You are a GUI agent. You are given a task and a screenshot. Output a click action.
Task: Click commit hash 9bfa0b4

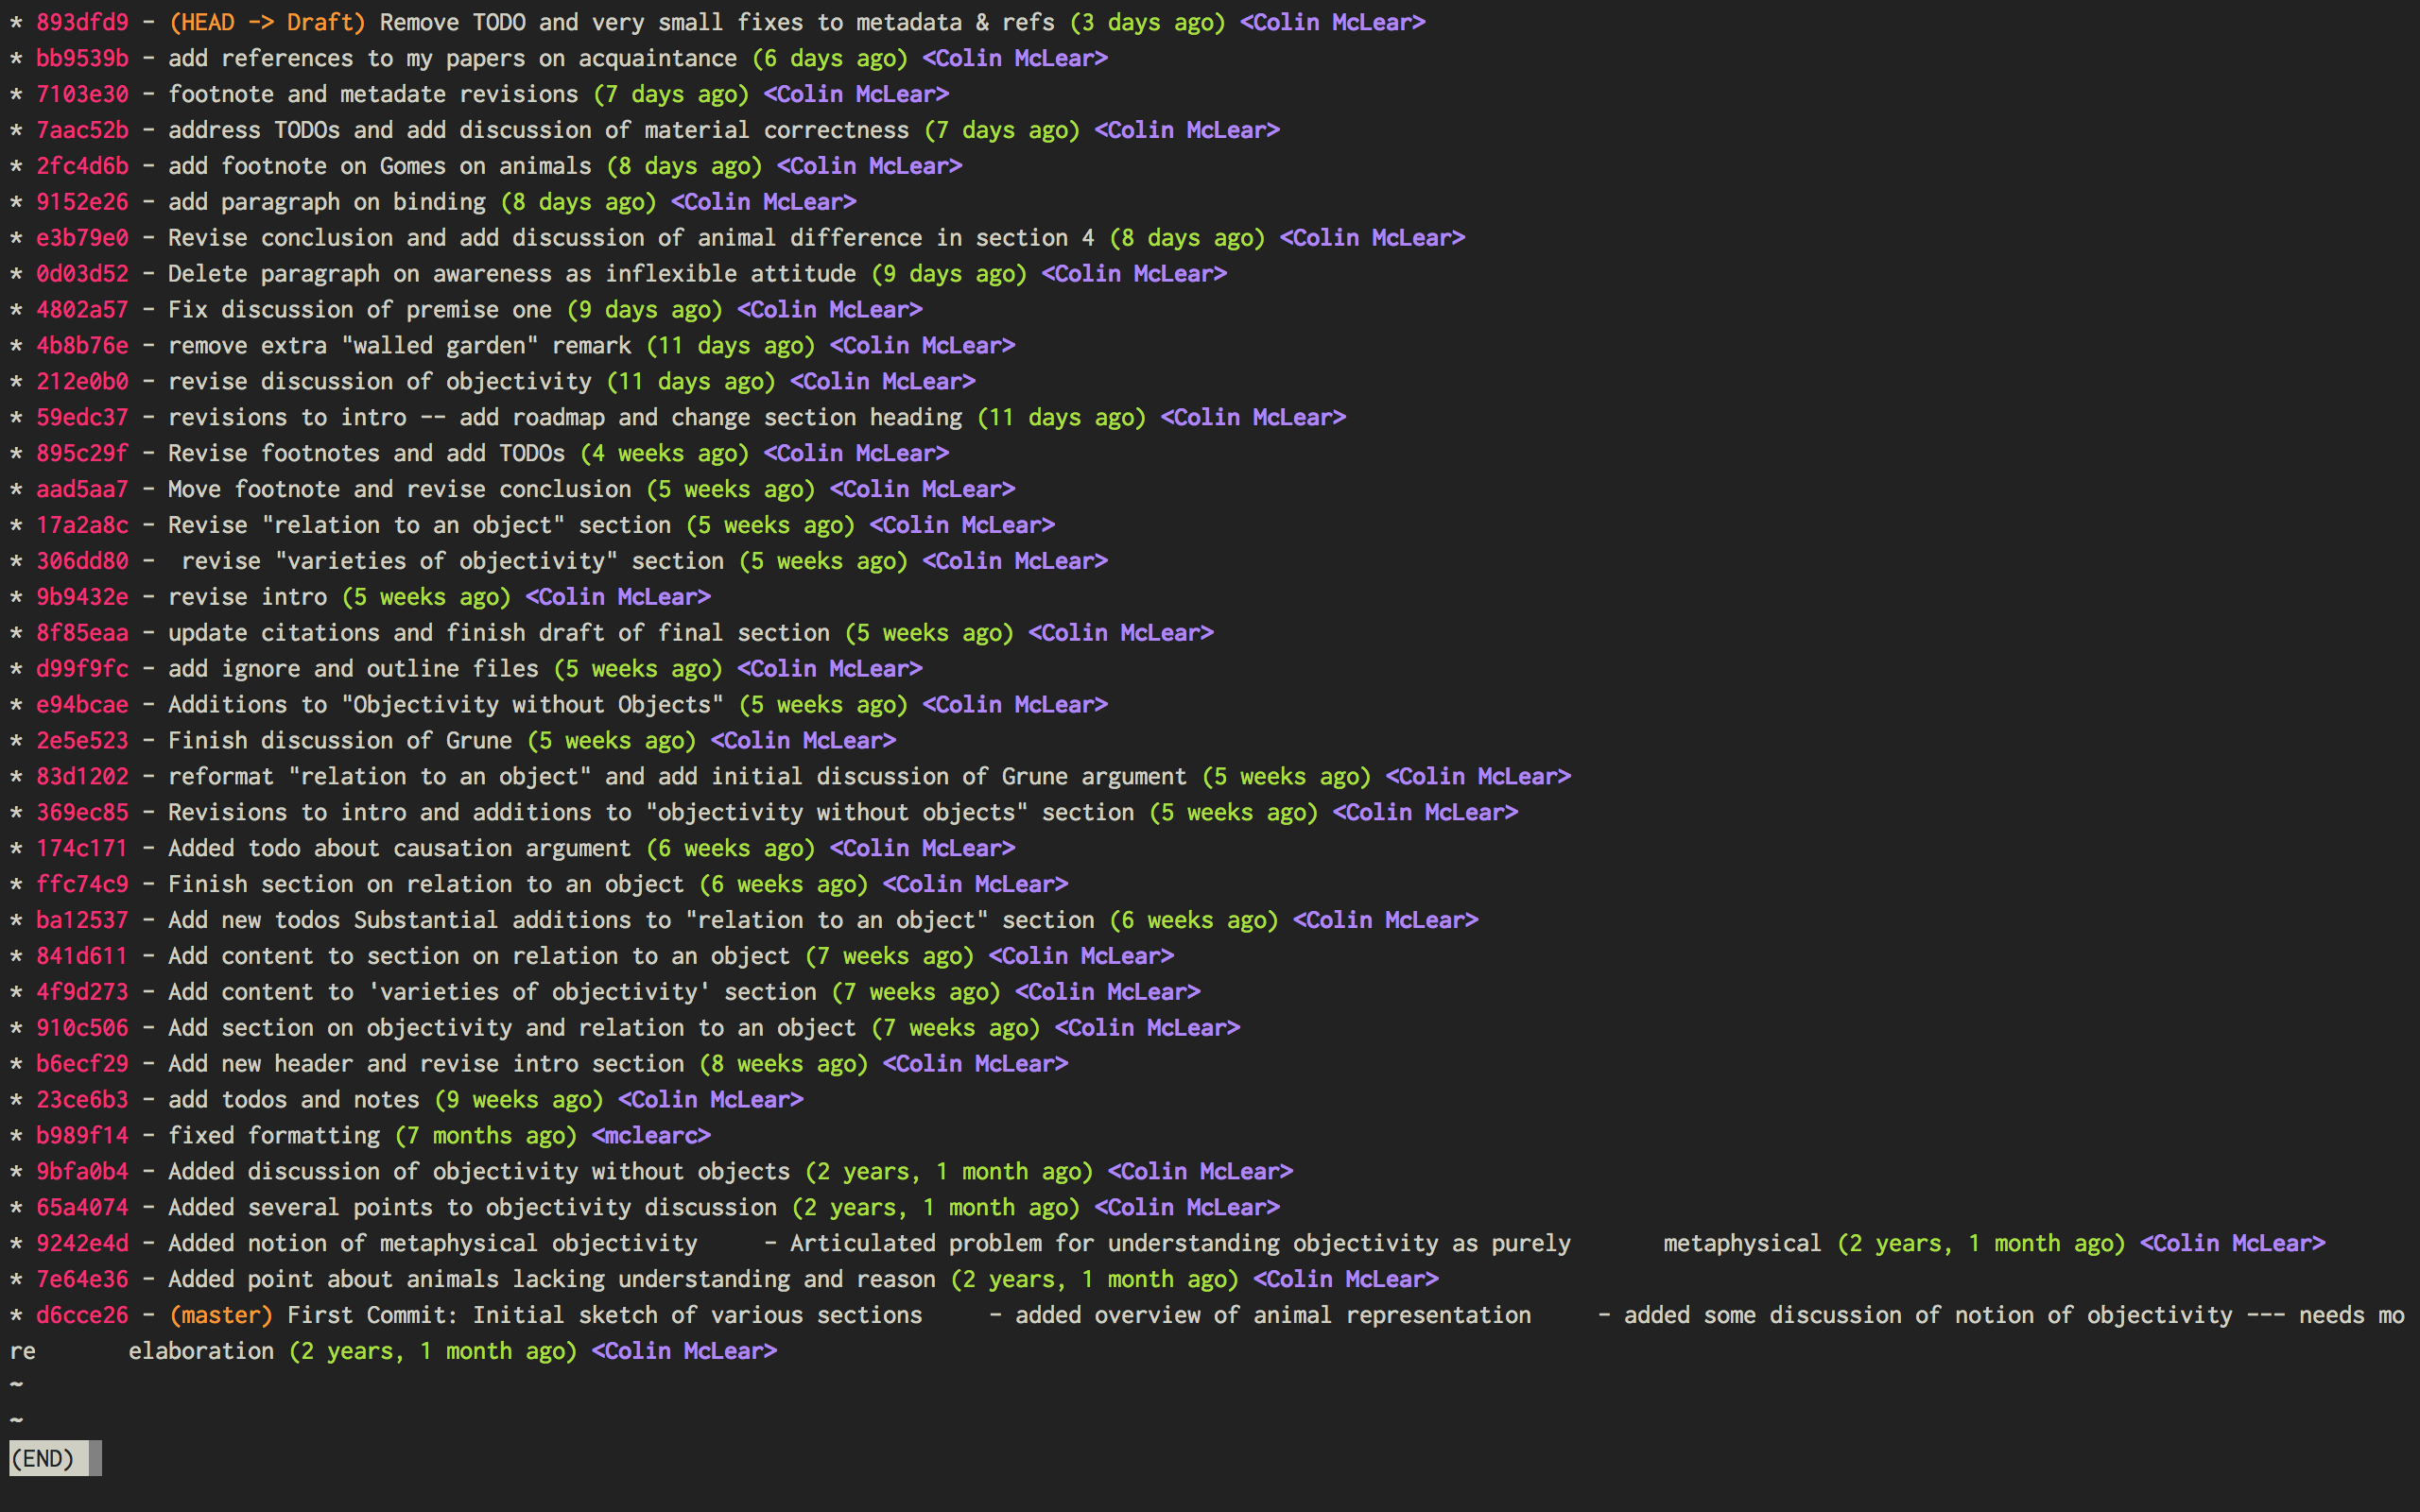click(x=82, y=1174)
